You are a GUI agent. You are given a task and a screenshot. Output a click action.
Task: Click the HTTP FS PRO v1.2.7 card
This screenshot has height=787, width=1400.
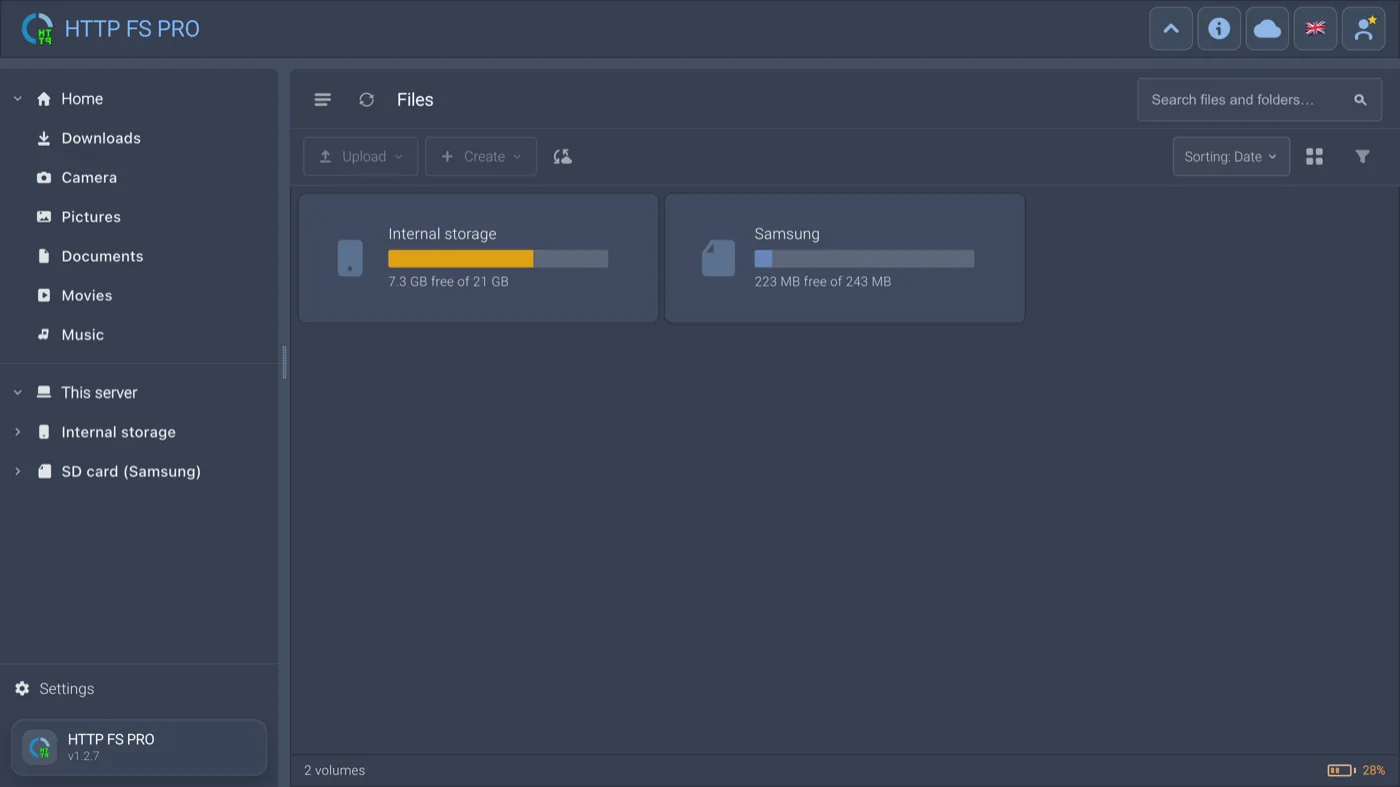(x=139, y=748)
